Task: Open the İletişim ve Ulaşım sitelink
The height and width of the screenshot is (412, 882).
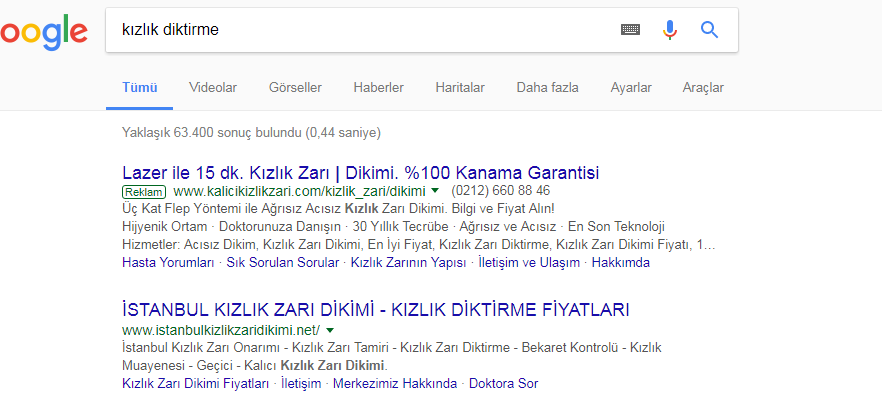Action: tap(529, 263)
